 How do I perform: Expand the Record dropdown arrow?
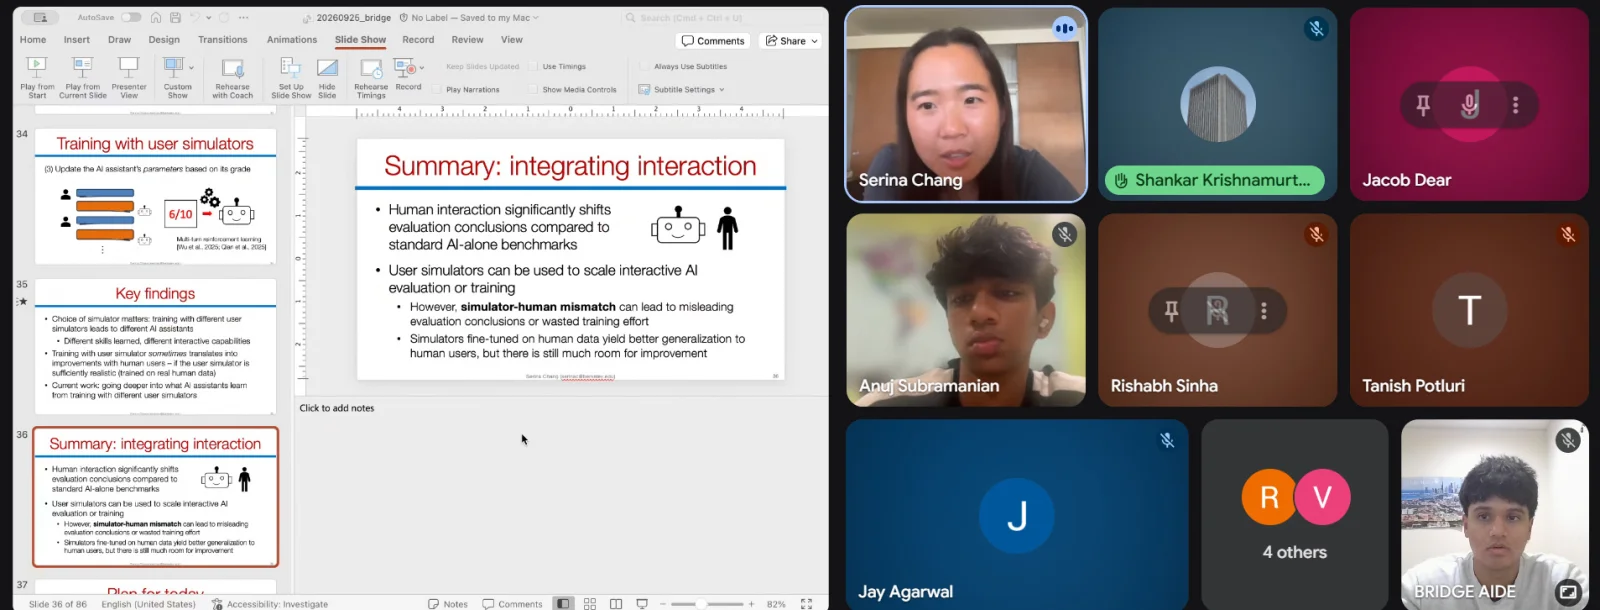pos(422,68)
